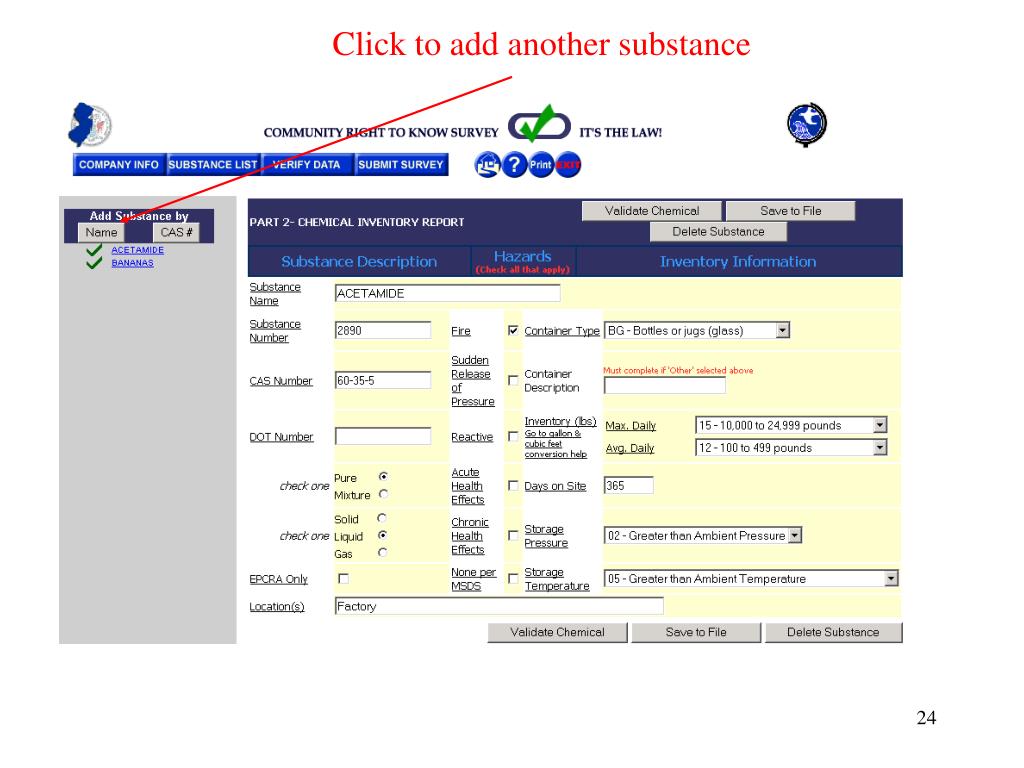Click the red EXIT icon
Image resolution: width=1024 pixels, height=768 pixels.
click(568, 165)
